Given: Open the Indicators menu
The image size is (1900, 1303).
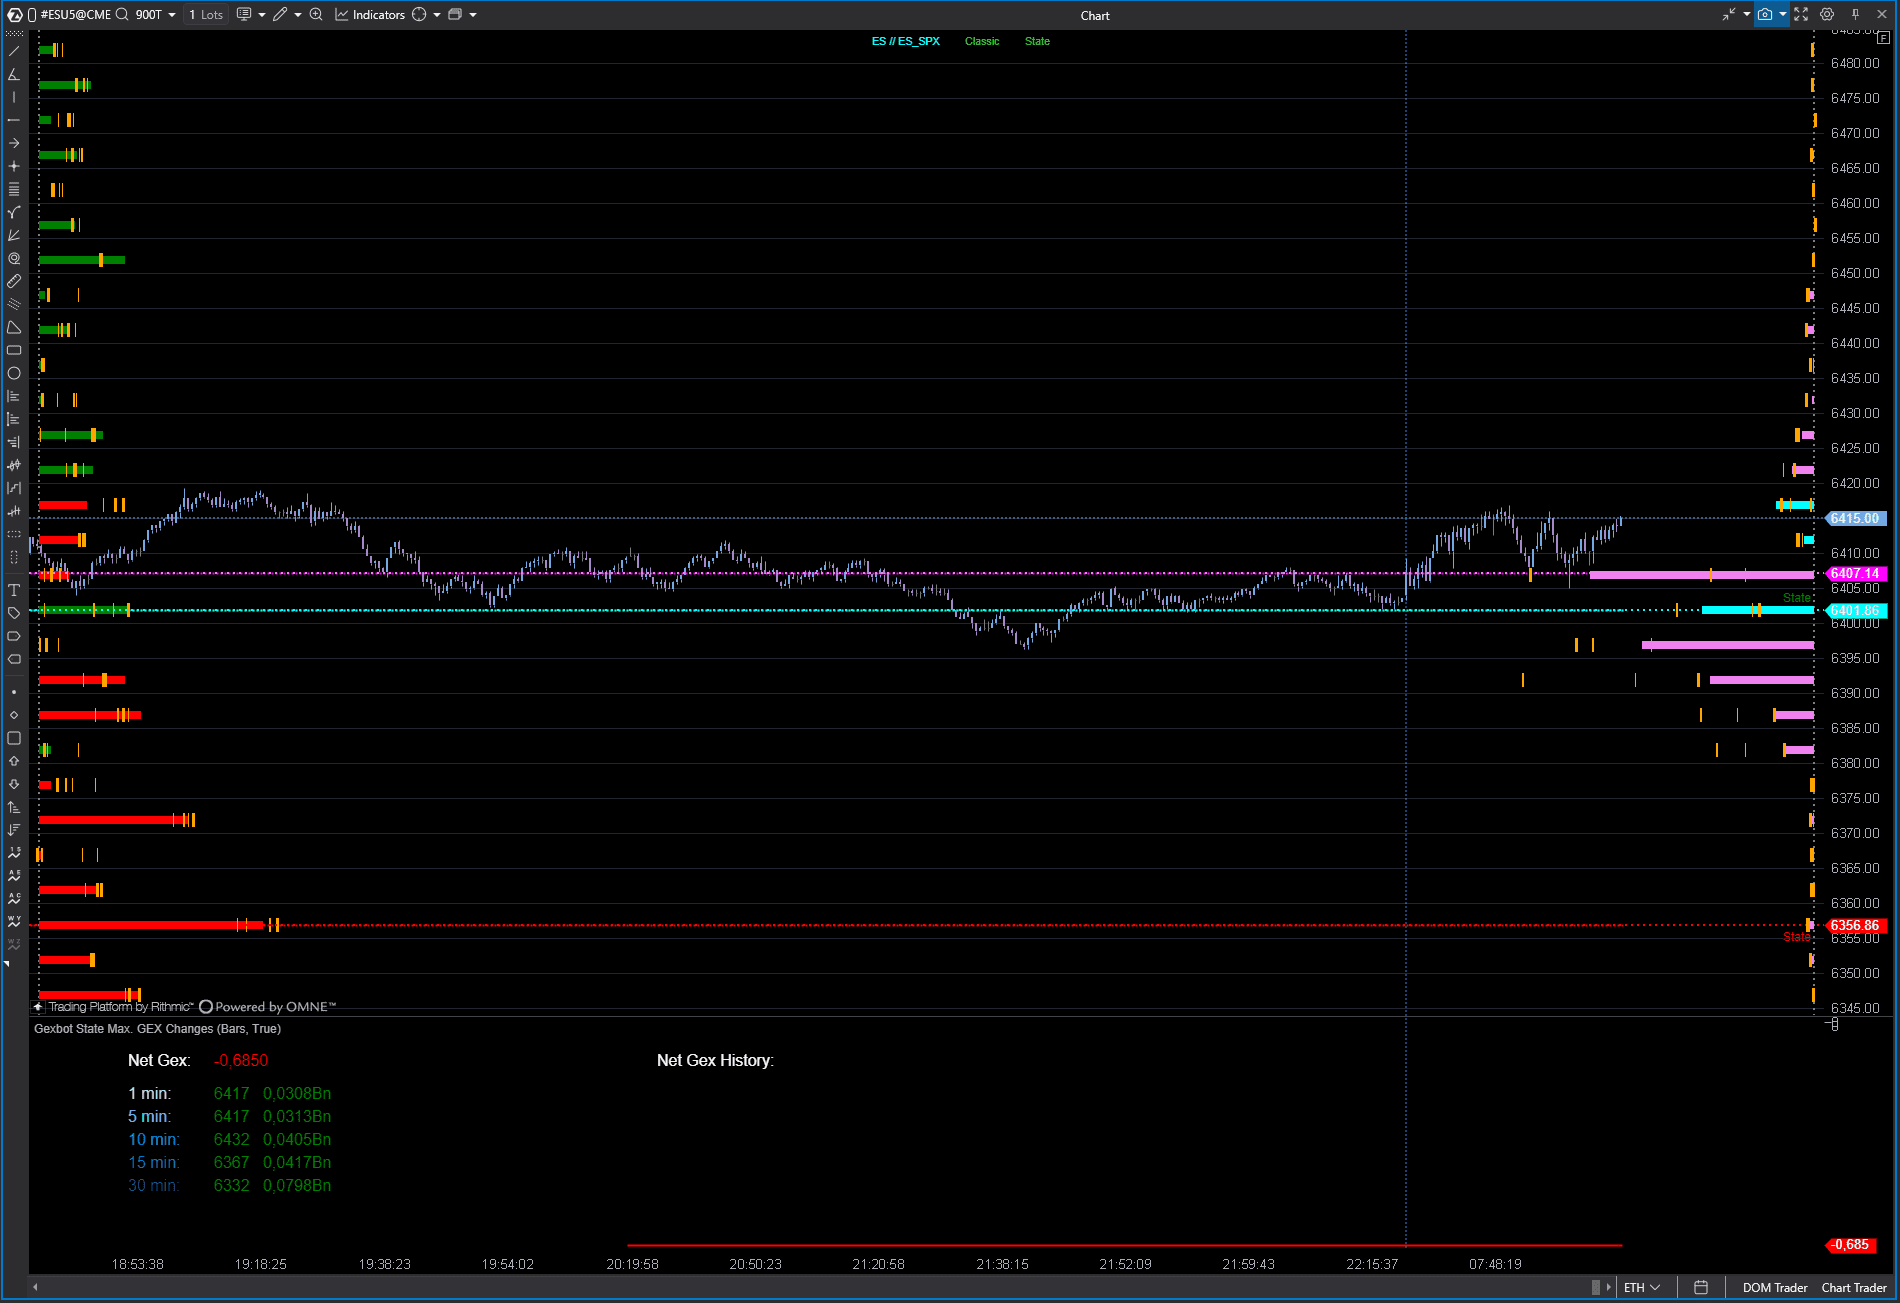Looking at the screenshot, I should [x=370, y=15].
